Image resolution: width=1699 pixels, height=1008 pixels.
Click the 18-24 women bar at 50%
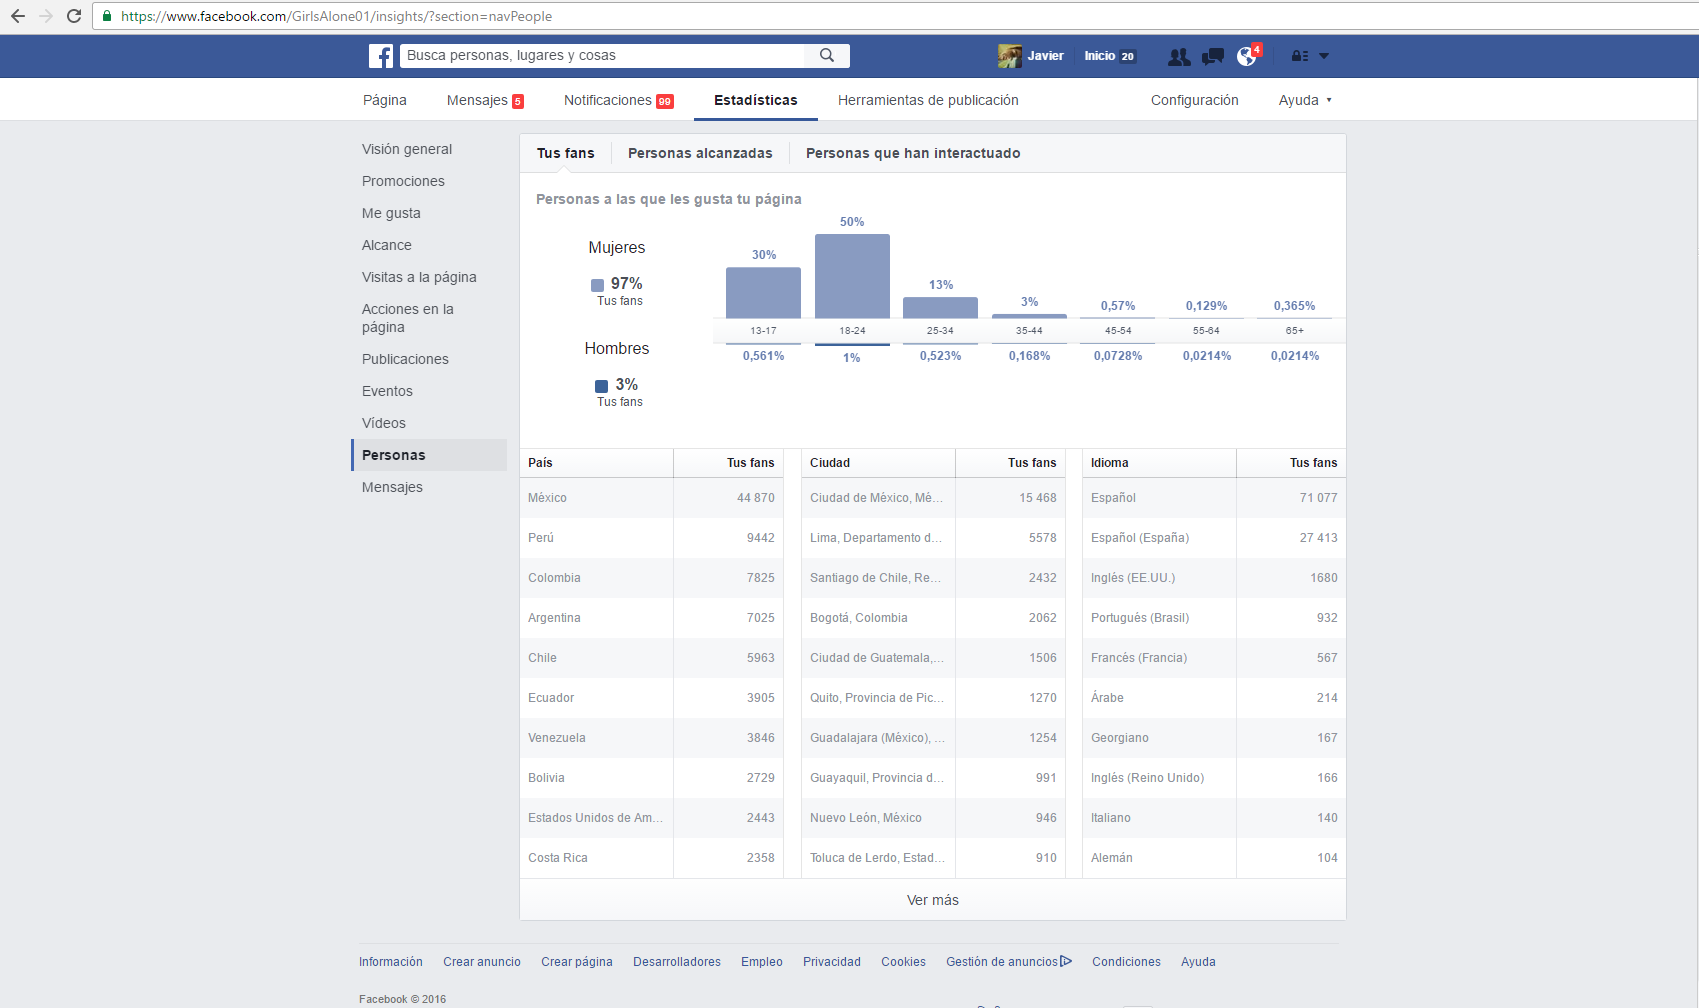[852, 276]
